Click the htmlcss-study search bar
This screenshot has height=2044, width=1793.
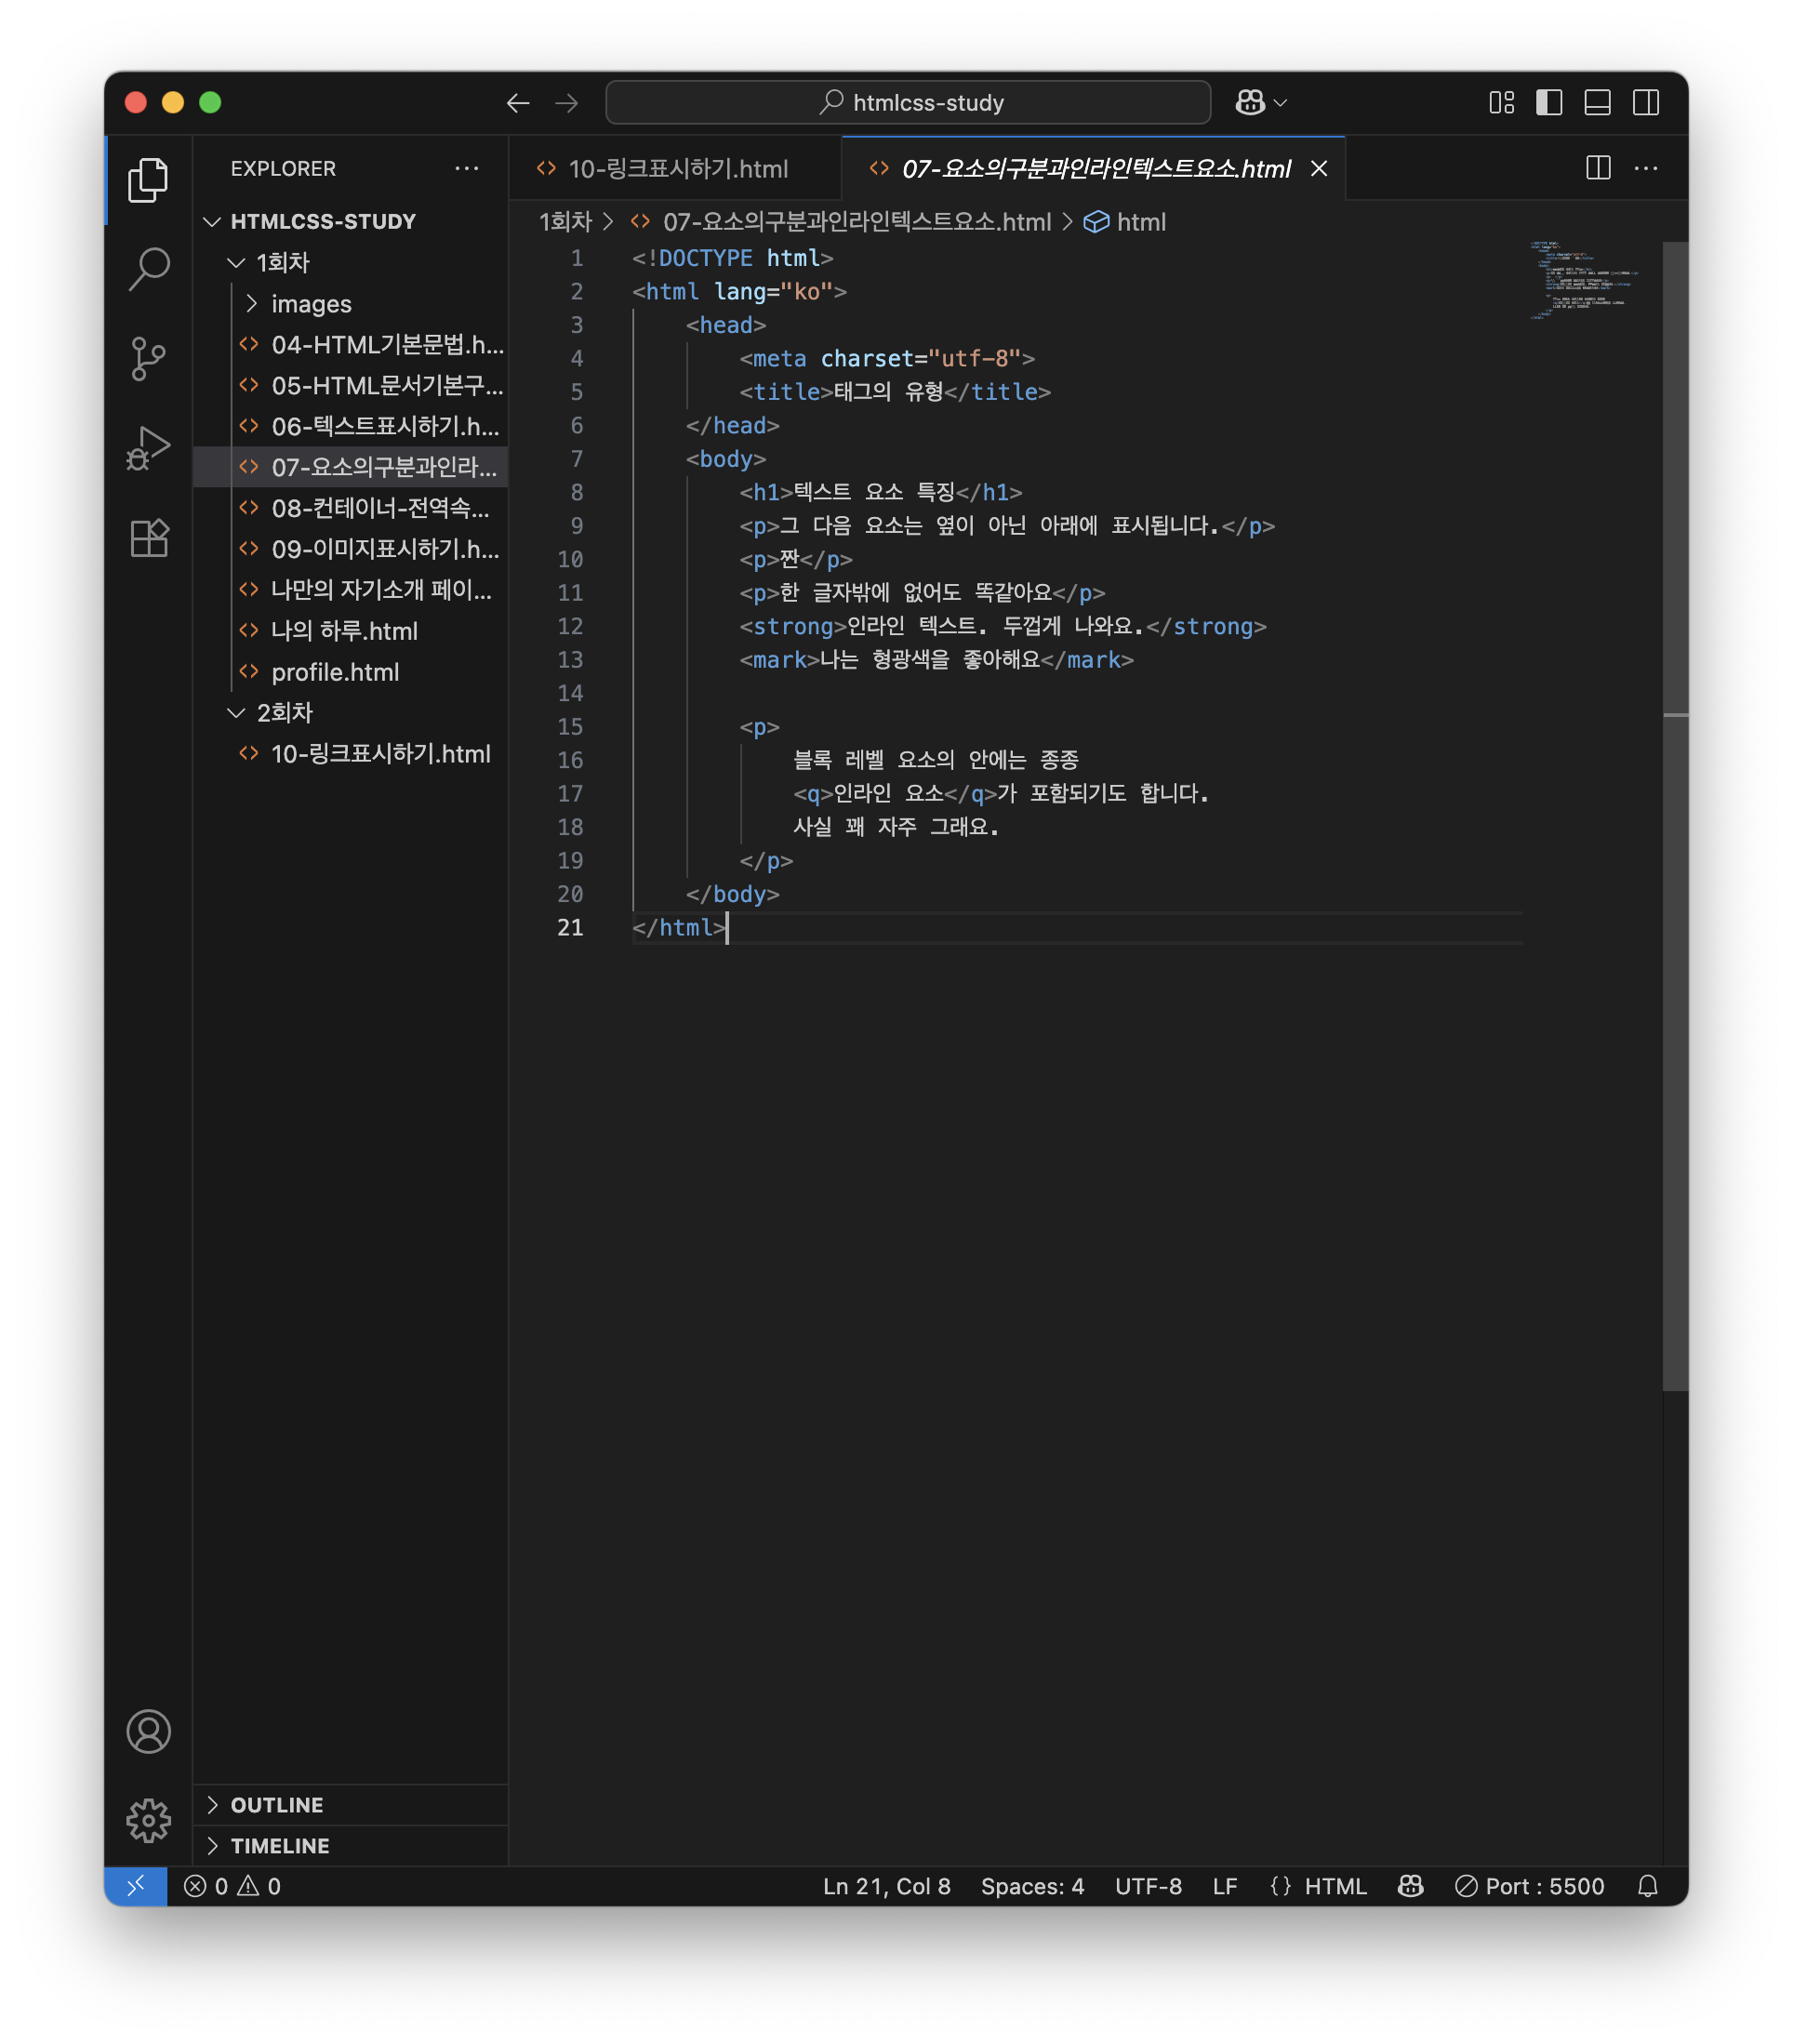[908, 102]
